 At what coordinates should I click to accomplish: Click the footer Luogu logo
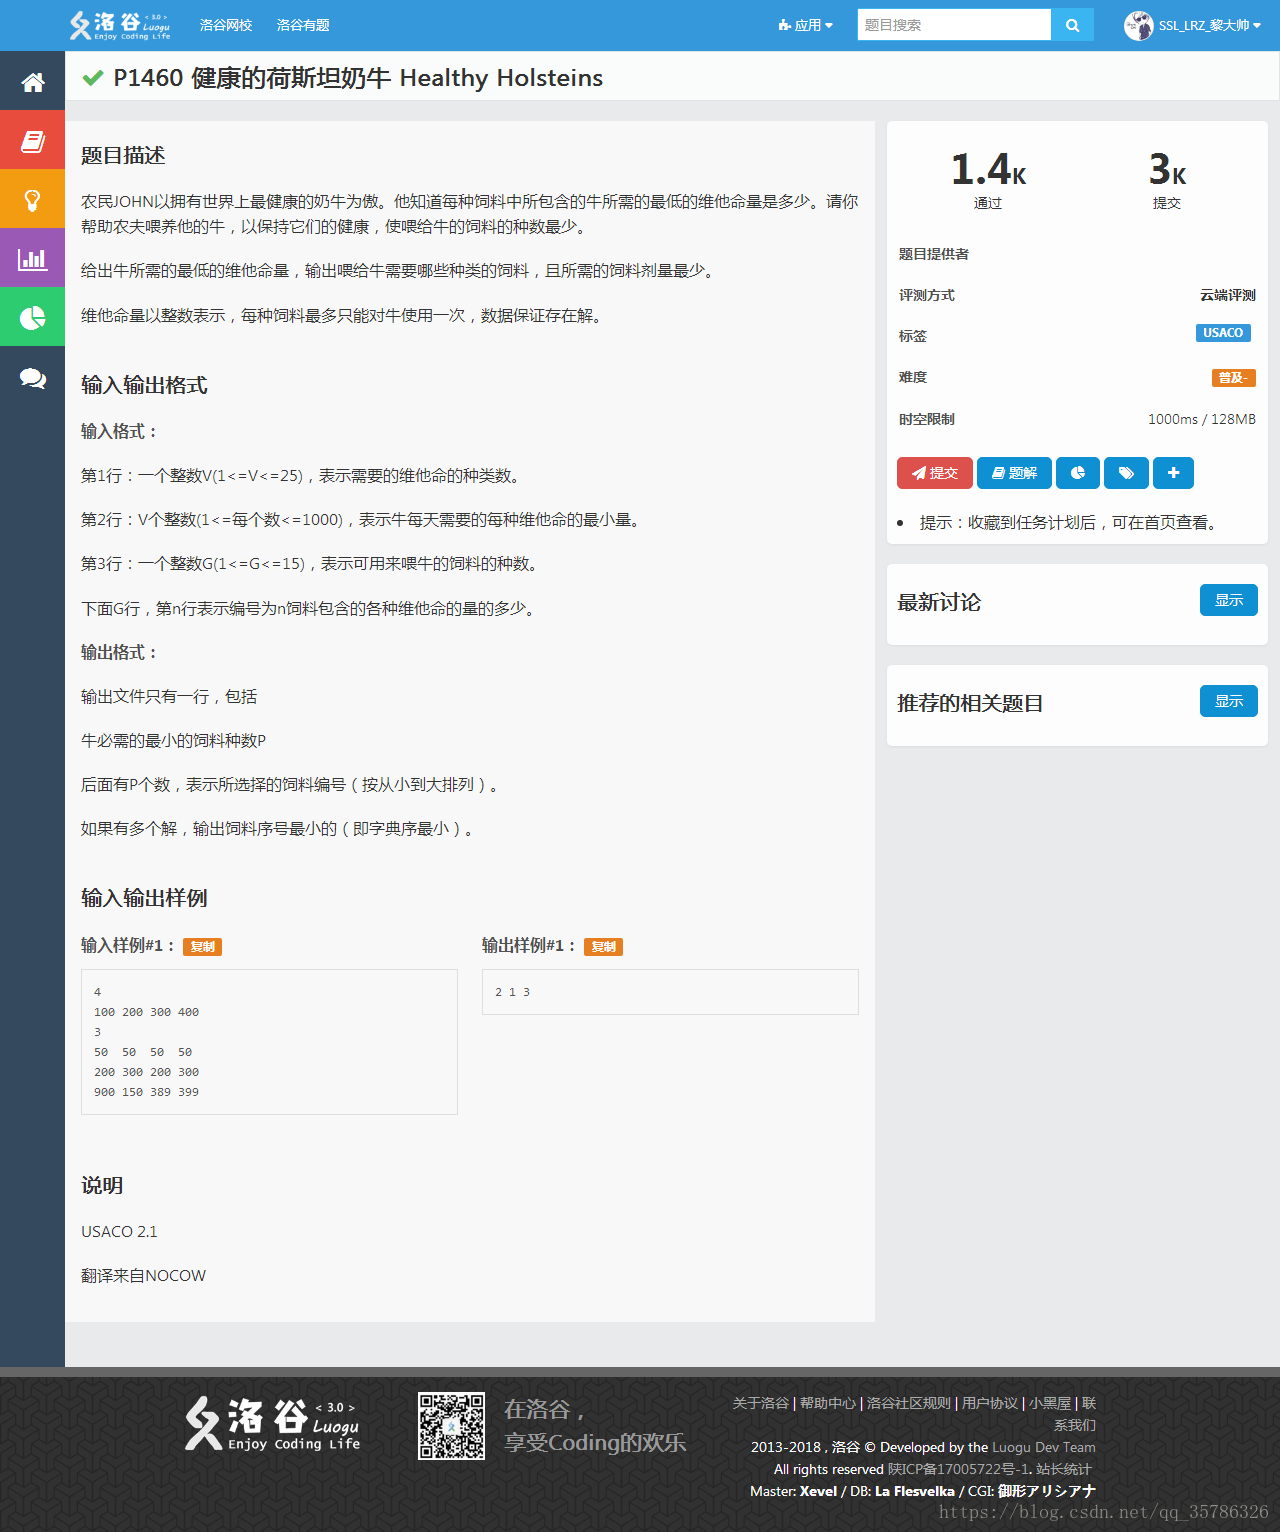[272, 1424]
